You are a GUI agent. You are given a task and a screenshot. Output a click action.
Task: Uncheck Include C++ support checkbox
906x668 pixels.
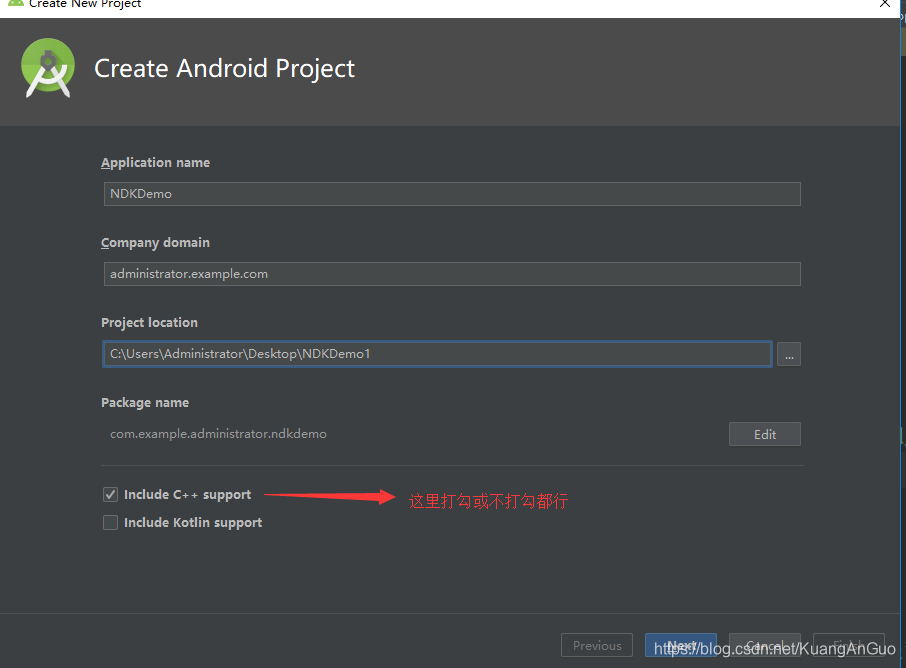[x=110, y=495]
